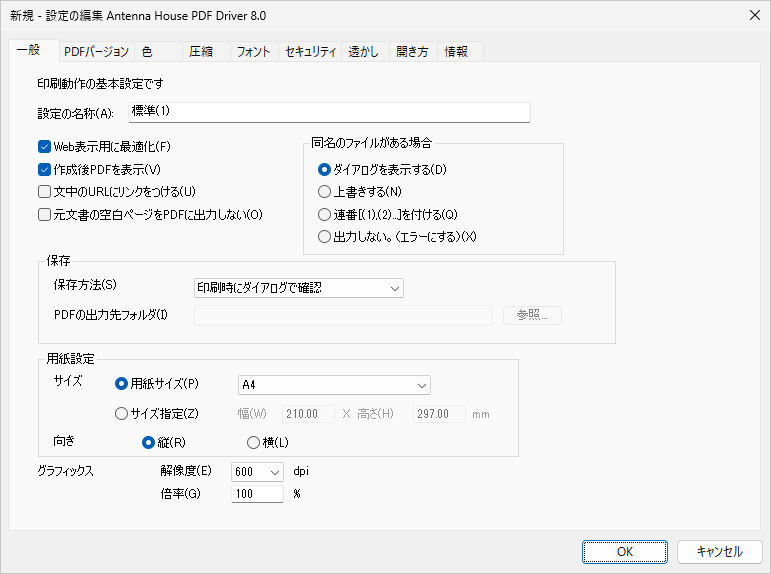Select the 圧縮 tab
The height and width of the screenshot is (574, 771).
coord(201,51)
